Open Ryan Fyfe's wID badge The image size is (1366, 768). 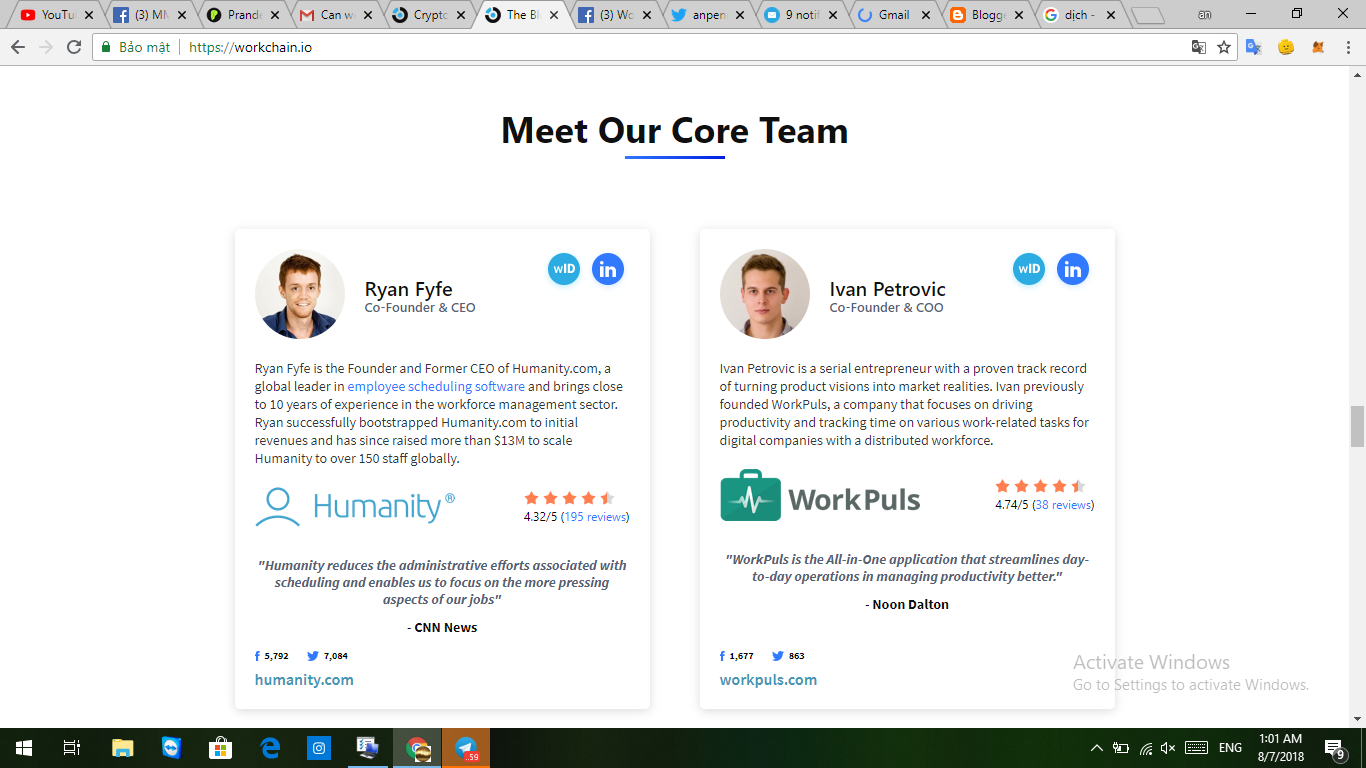click(564, 269)
